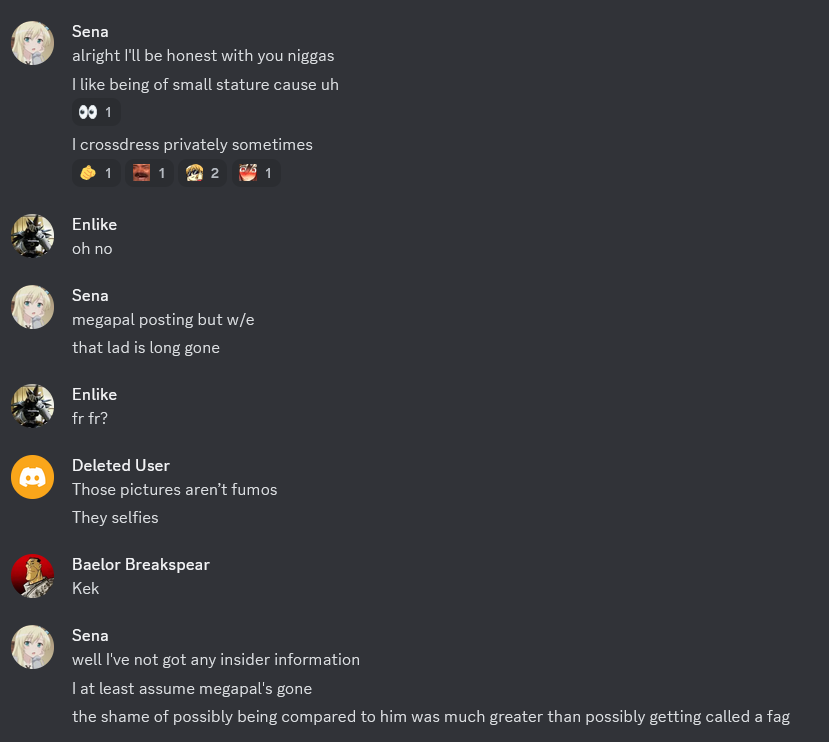Toggle the red face reaction beside the hand emoji
The image size is (829, 742).
[x=149, y=173]
